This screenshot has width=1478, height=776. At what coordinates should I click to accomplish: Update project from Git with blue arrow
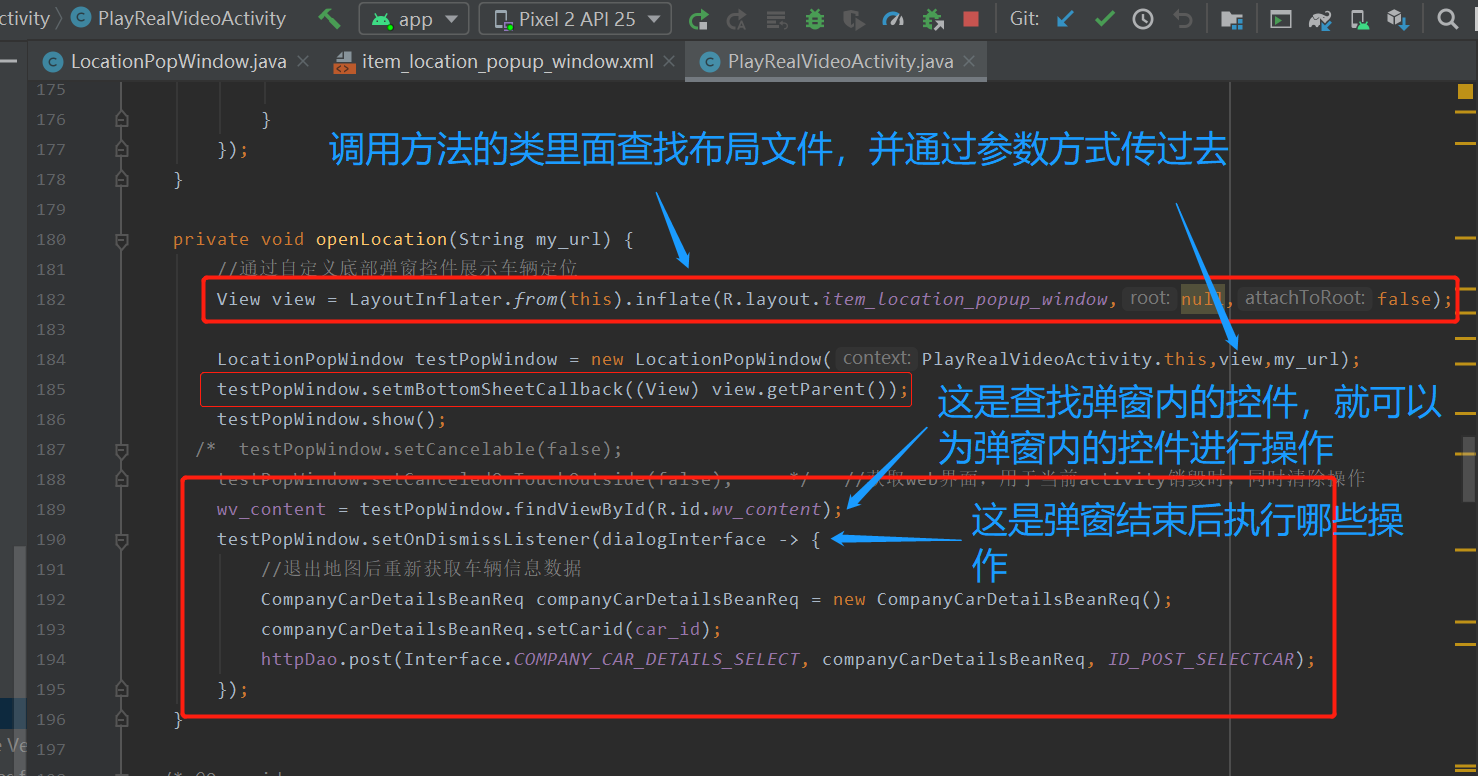[x=1064, y=18]
